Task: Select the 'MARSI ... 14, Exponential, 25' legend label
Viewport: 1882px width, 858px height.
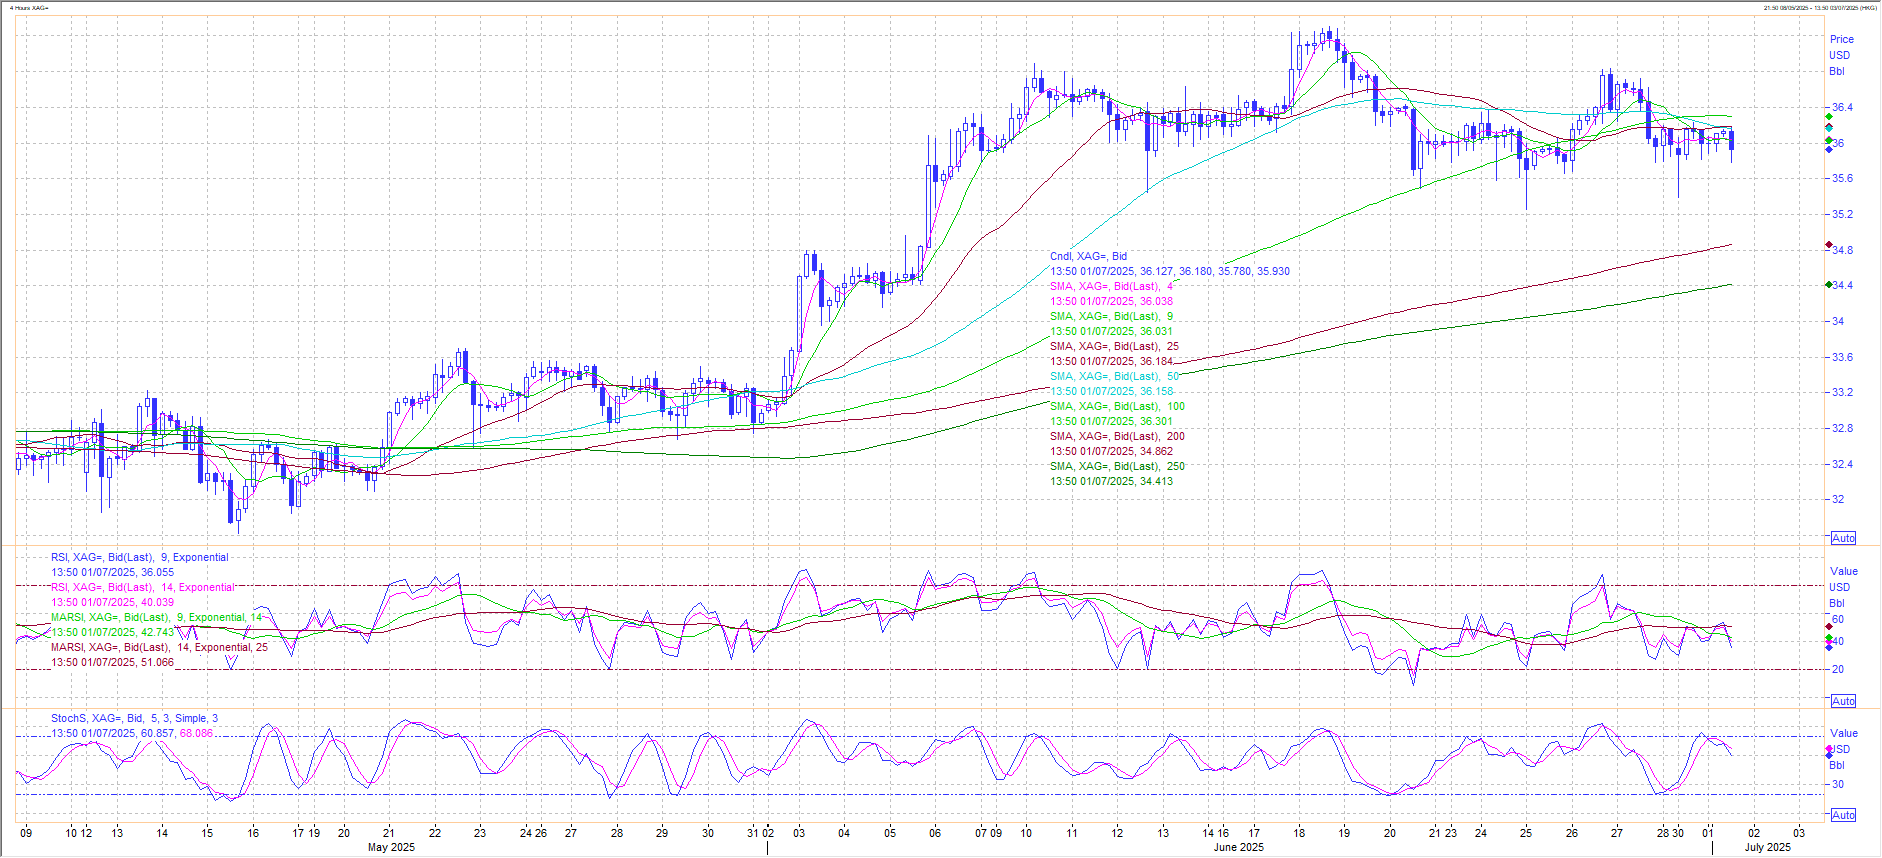Action: click(159, 647)
